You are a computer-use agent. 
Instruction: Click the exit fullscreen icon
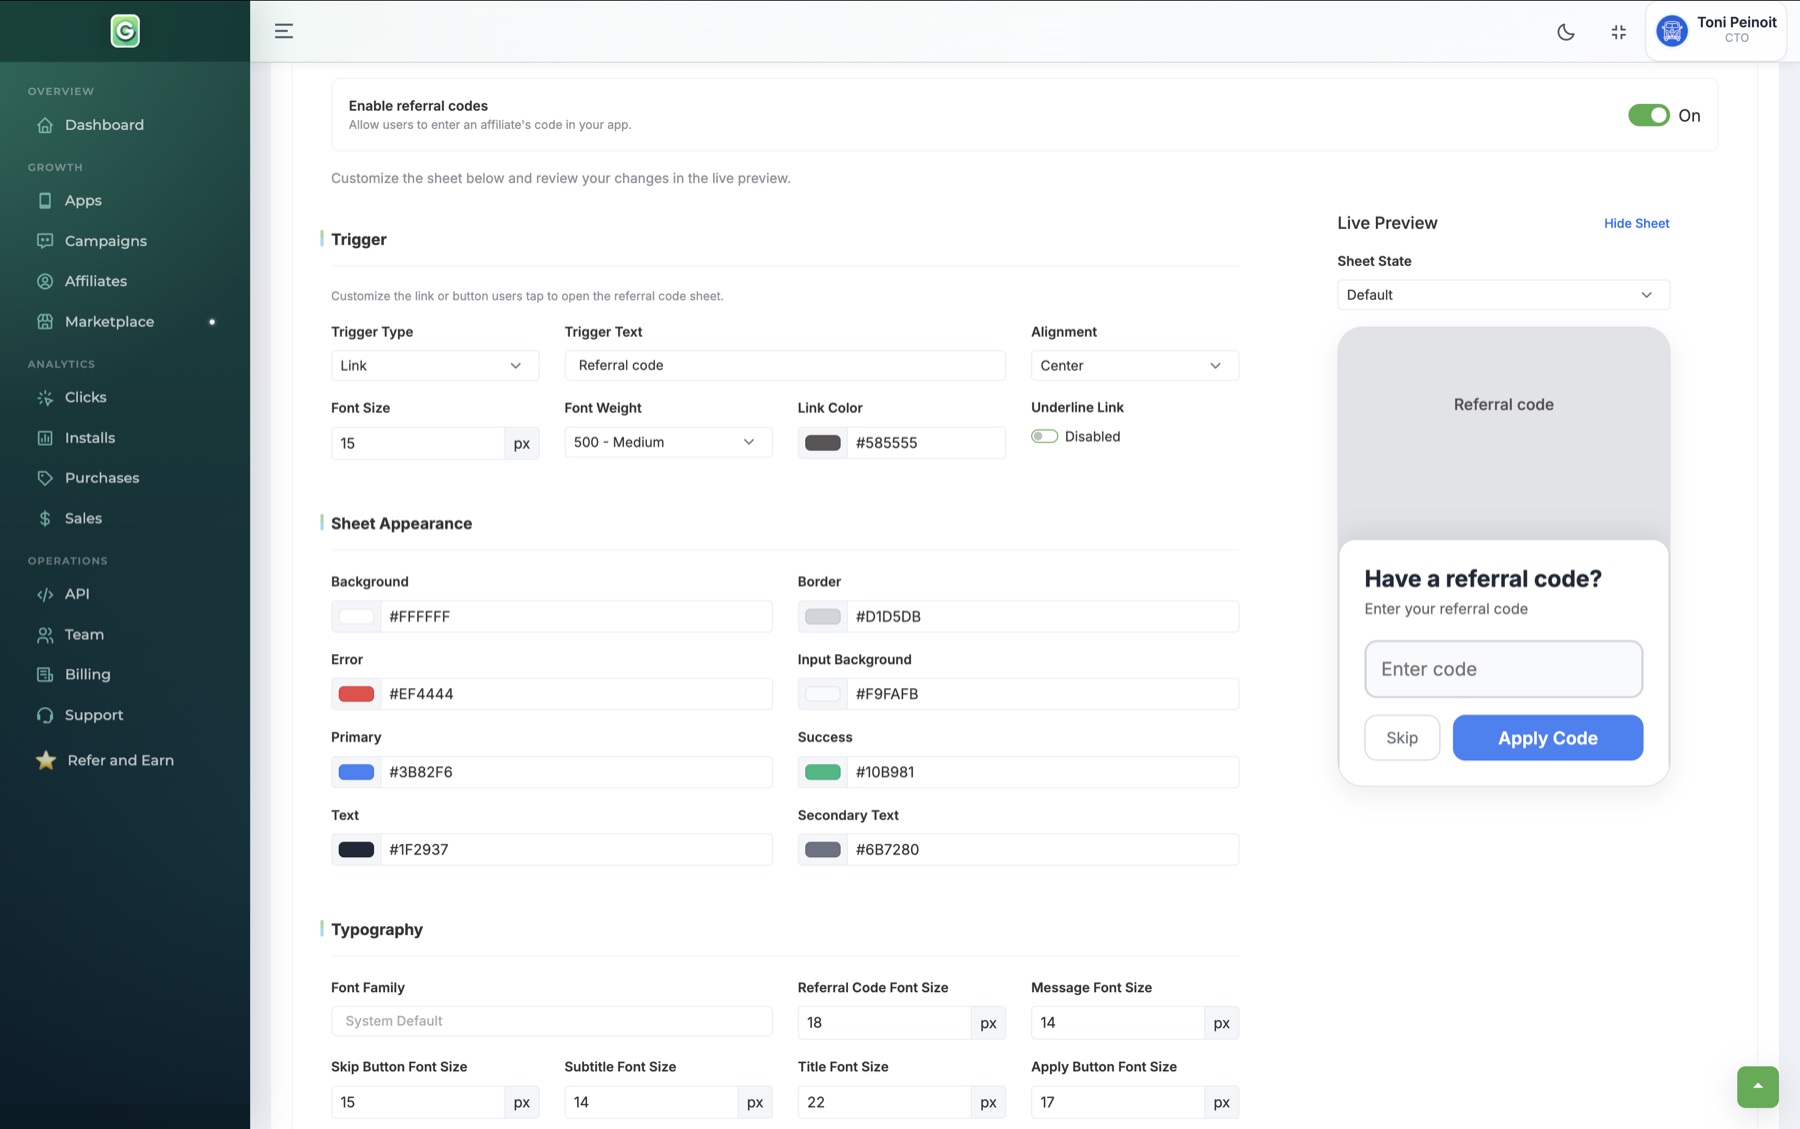pyautogui.click(x=1619, y=32)
